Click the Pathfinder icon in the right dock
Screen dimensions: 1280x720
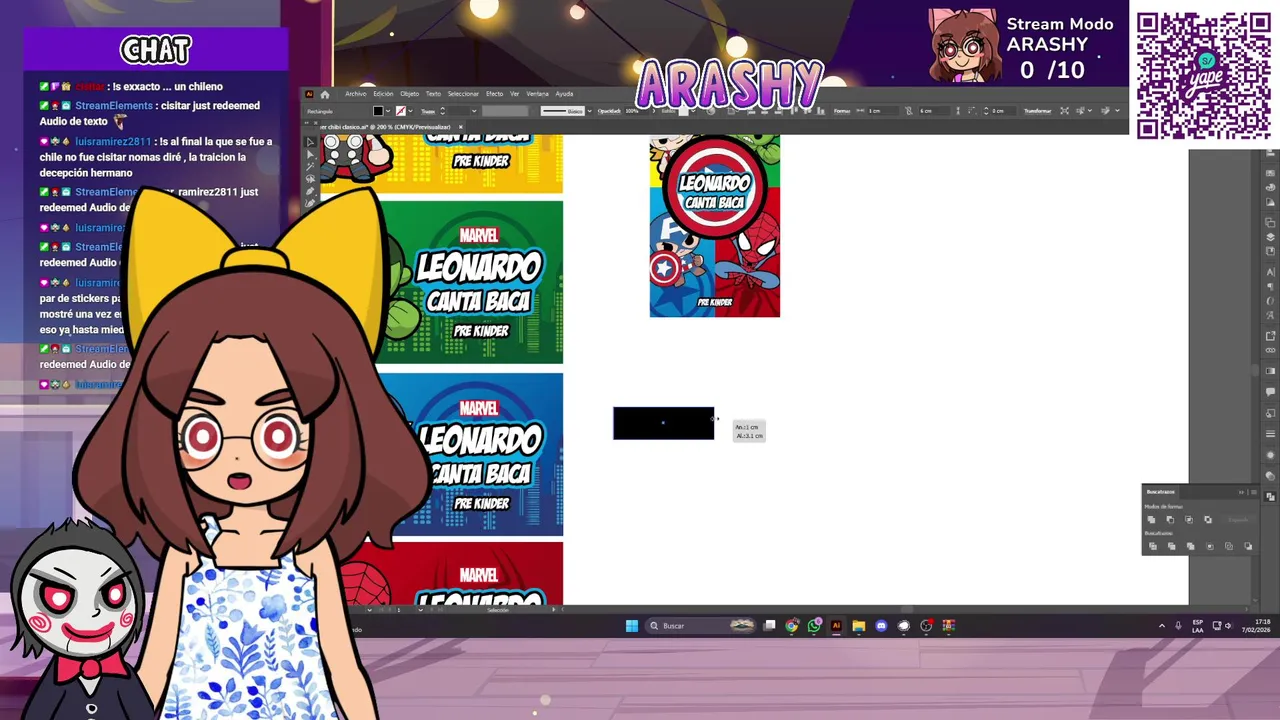[x=1271, y=497]
